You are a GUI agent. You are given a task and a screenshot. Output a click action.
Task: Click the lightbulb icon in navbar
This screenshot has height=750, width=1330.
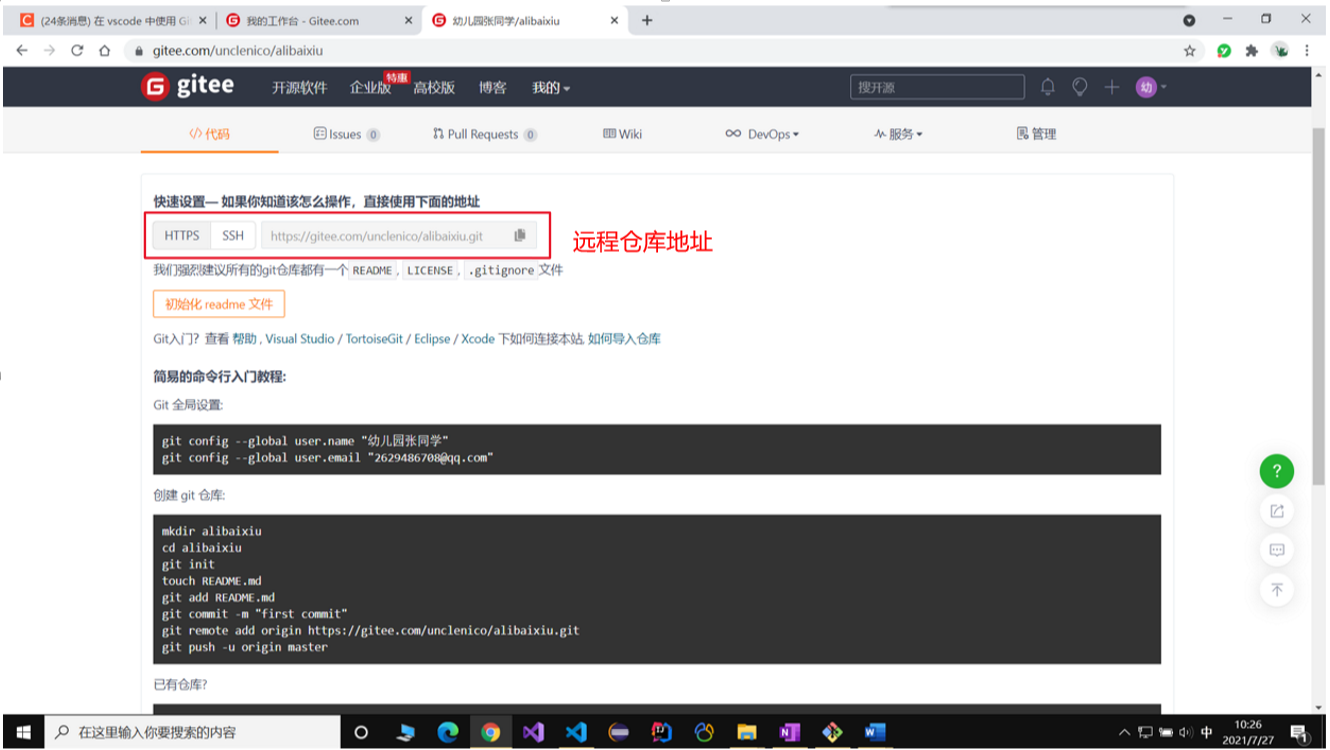(x=1080, y=87)
